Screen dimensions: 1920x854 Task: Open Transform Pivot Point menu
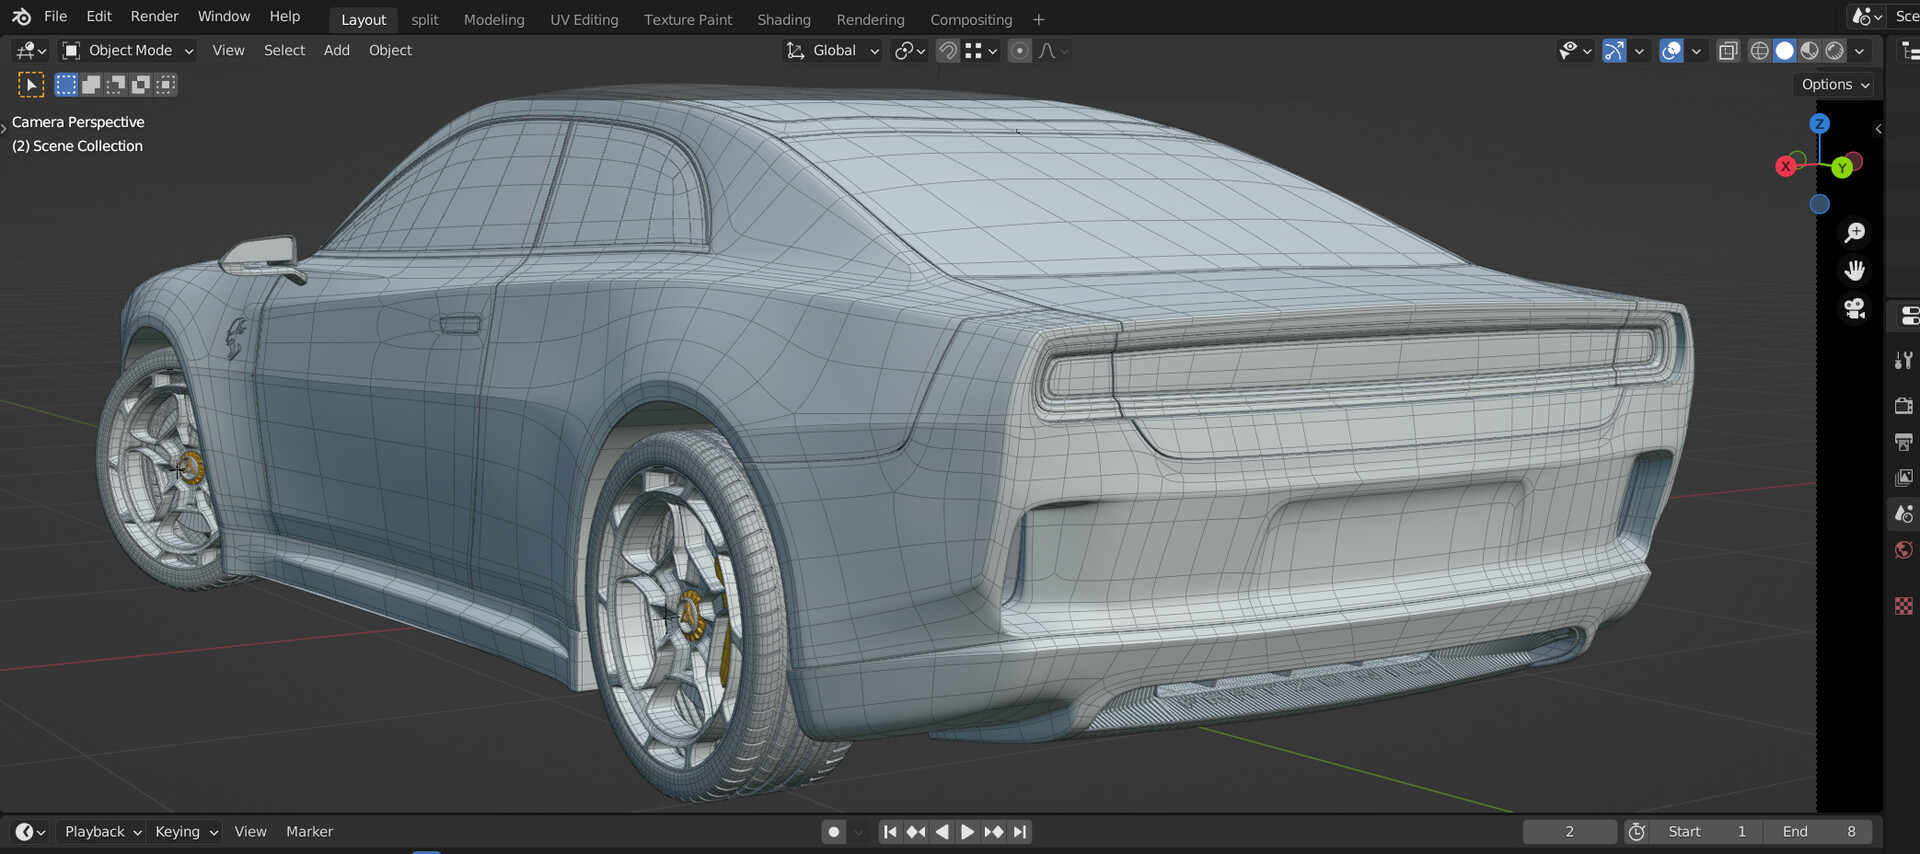tap(910, 50)
